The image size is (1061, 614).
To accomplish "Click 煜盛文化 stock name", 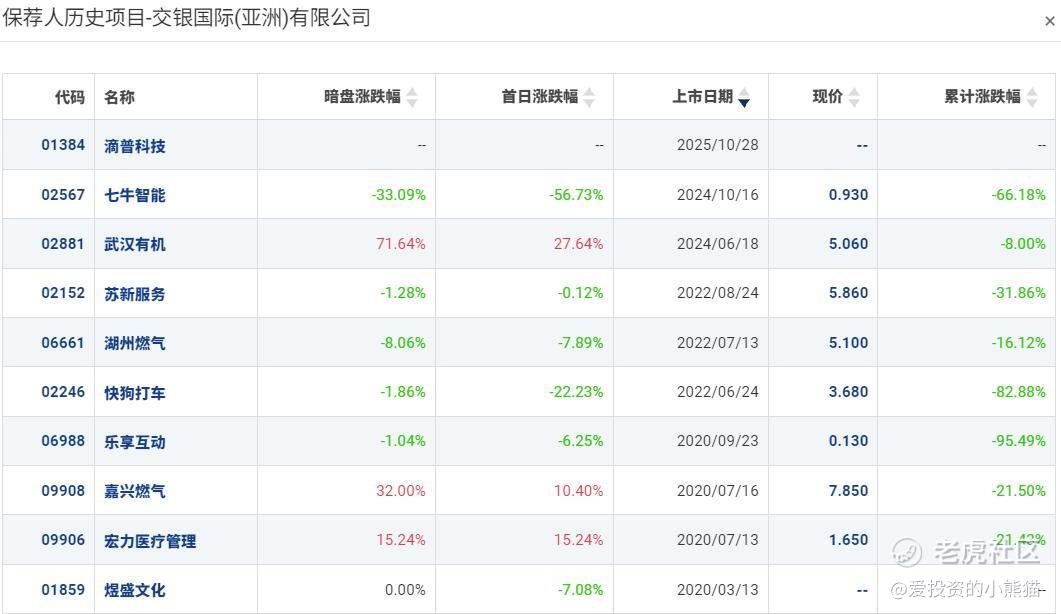I will tap(135, 590).
